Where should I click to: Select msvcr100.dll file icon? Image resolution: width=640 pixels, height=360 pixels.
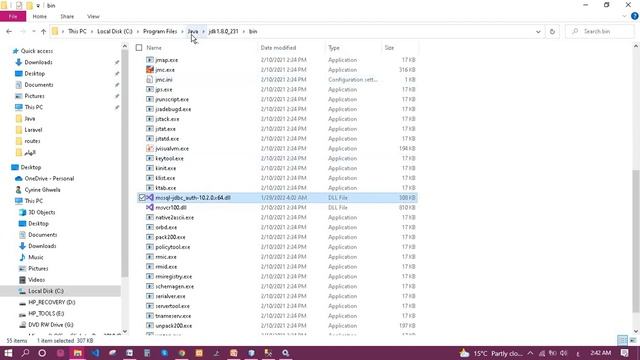(x=150, y=207)
